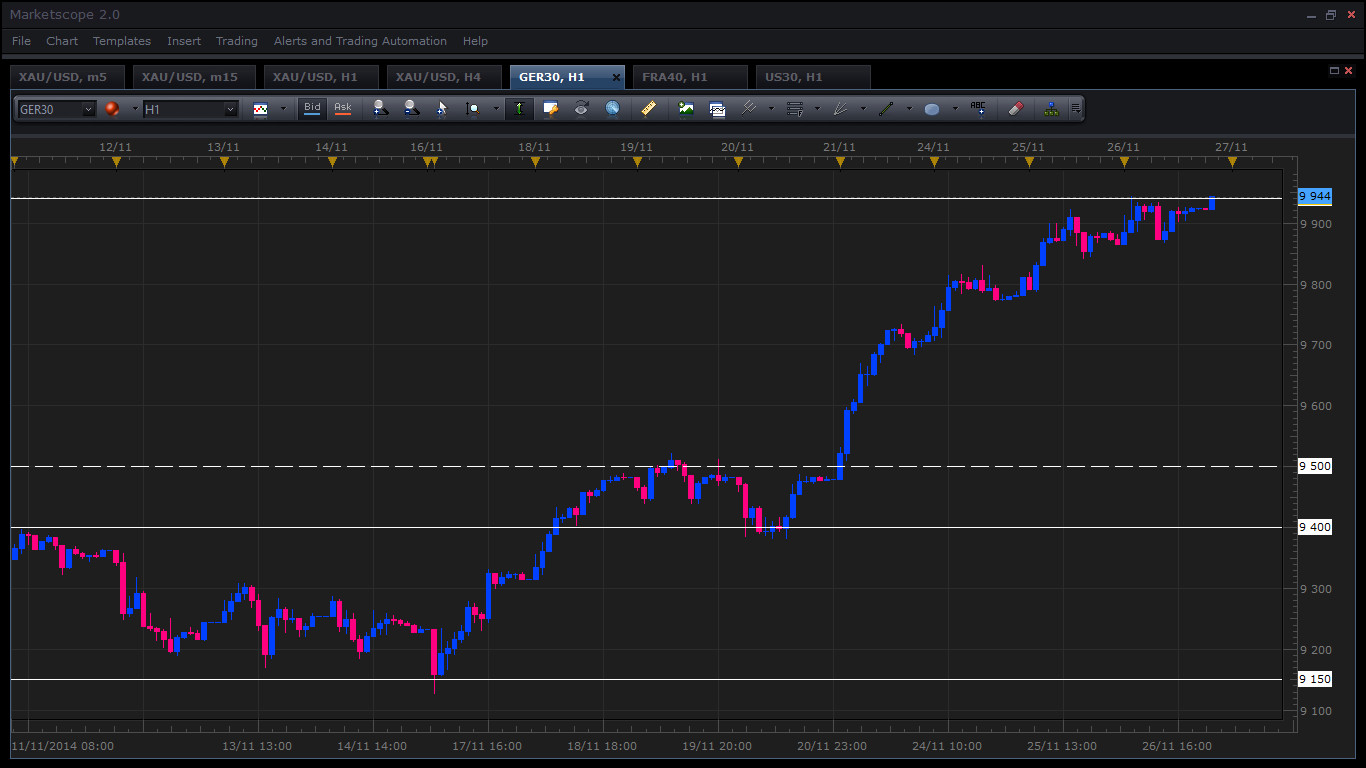Select the eraser tool
1366x768 pixels.
[x=1014, y=109]
